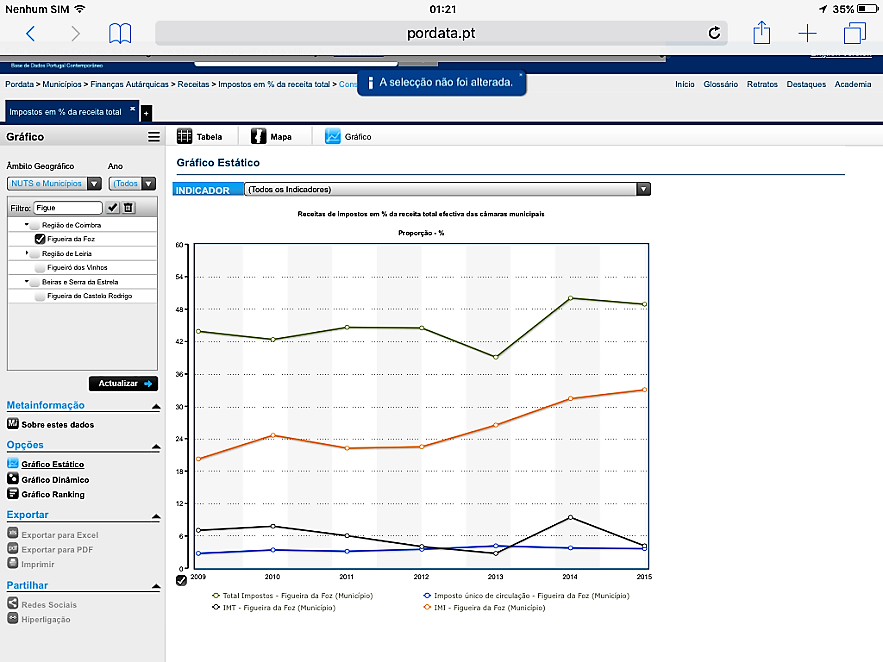Open the hamburger menu beside Gráfico
Screen dimensions: 883x662
tap(154, 137)
